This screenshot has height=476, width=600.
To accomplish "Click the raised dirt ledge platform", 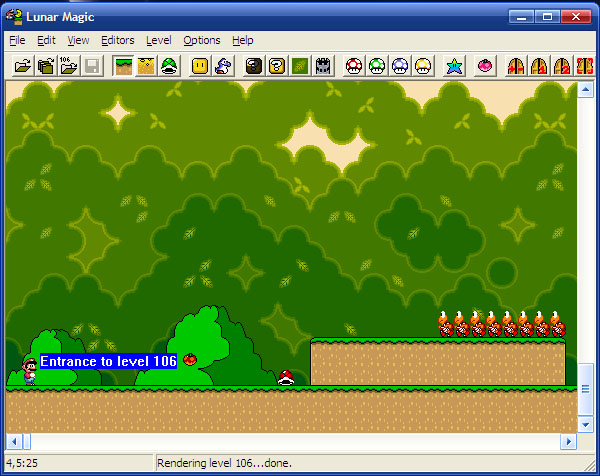I will coord(438,362).
